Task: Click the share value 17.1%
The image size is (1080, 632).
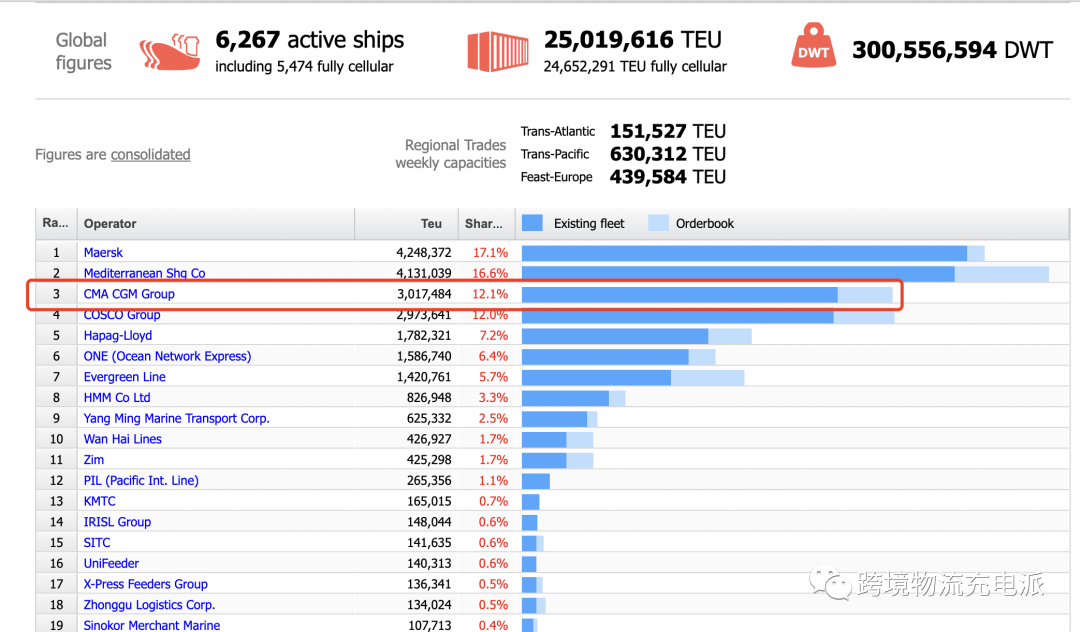Action: (490, 253)
